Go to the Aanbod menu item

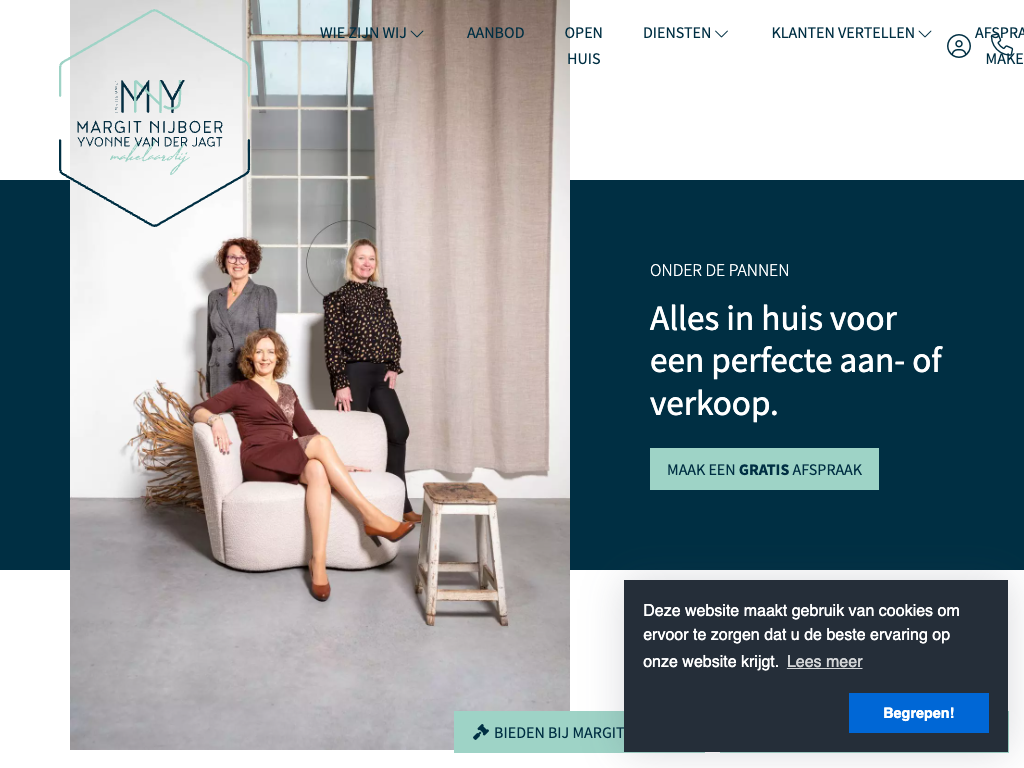coord(495,33)
